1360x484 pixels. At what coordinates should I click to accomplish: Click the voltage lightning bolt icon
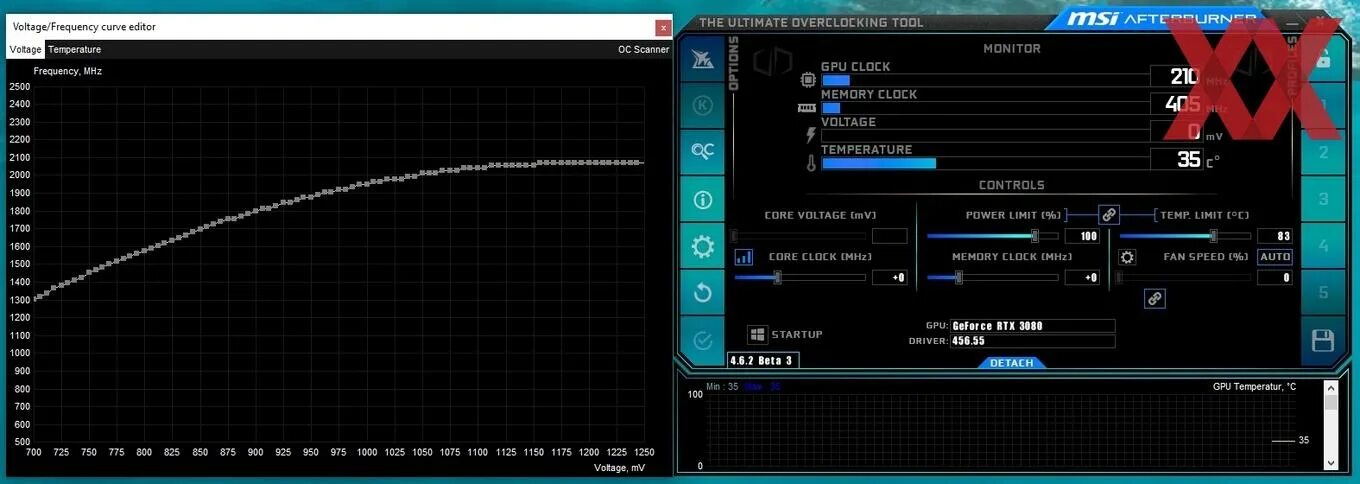pyautogui.click(x=811, y=134)
